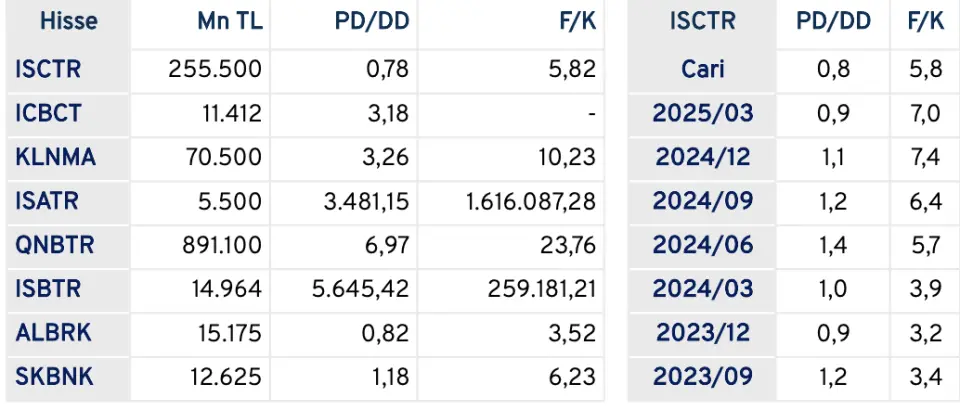Open the ICBCT stock link
This screenshot has width=960, height=410.
point(48,113)
